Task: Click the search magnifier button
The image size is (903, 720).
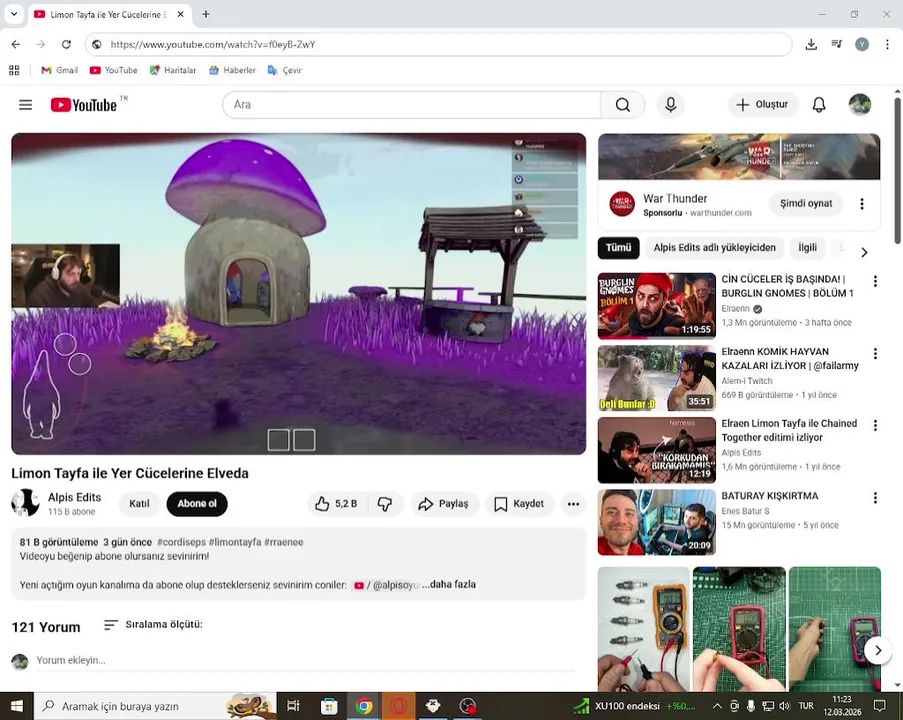Action: [x=623, y=105]
